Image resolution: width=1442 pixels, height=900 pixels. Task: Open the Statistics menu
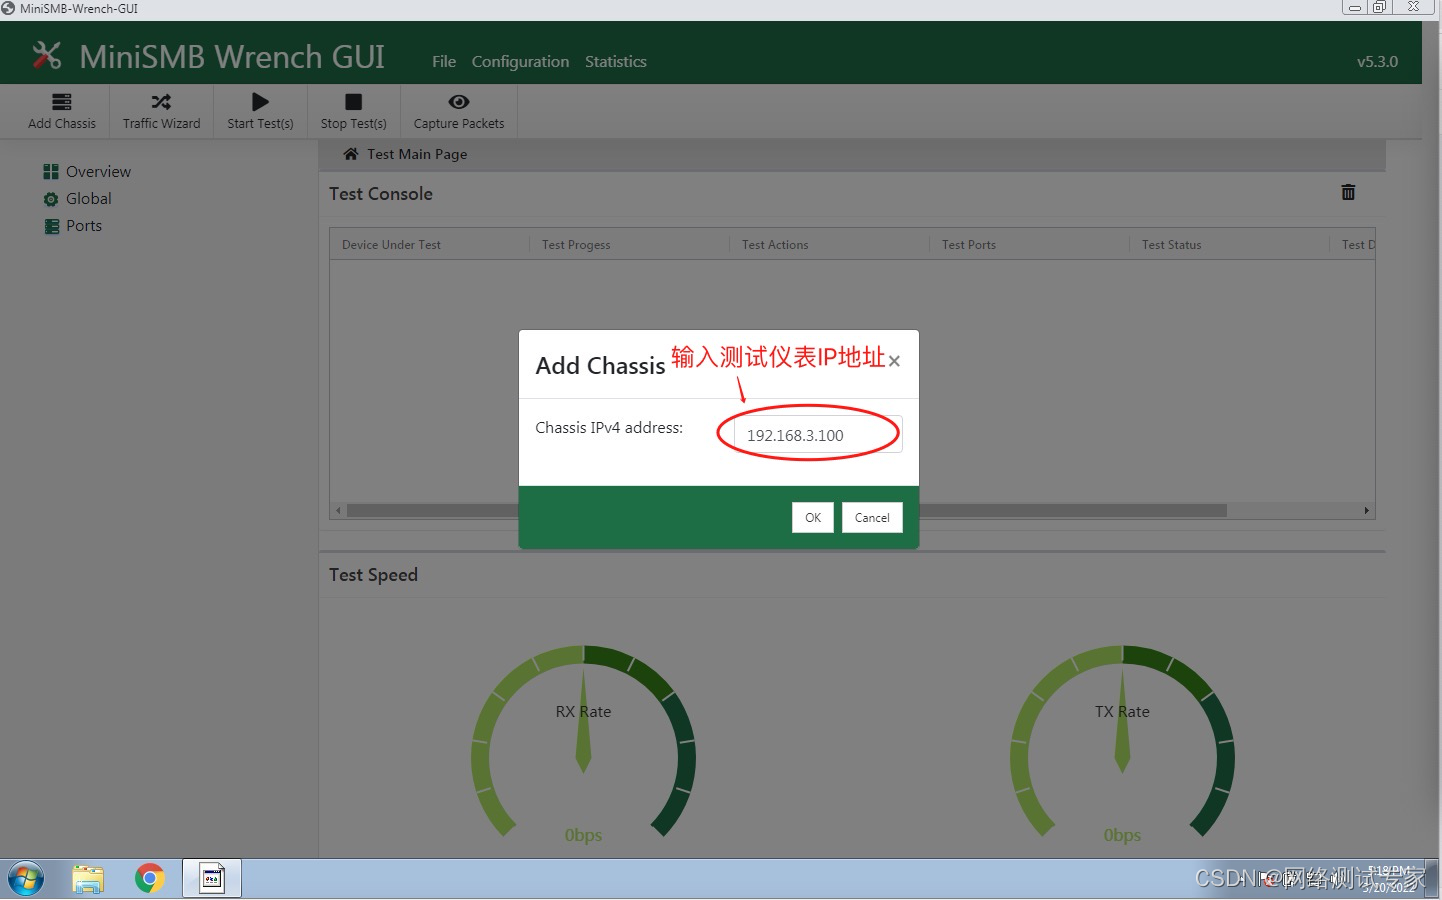[x=615, y=61]
